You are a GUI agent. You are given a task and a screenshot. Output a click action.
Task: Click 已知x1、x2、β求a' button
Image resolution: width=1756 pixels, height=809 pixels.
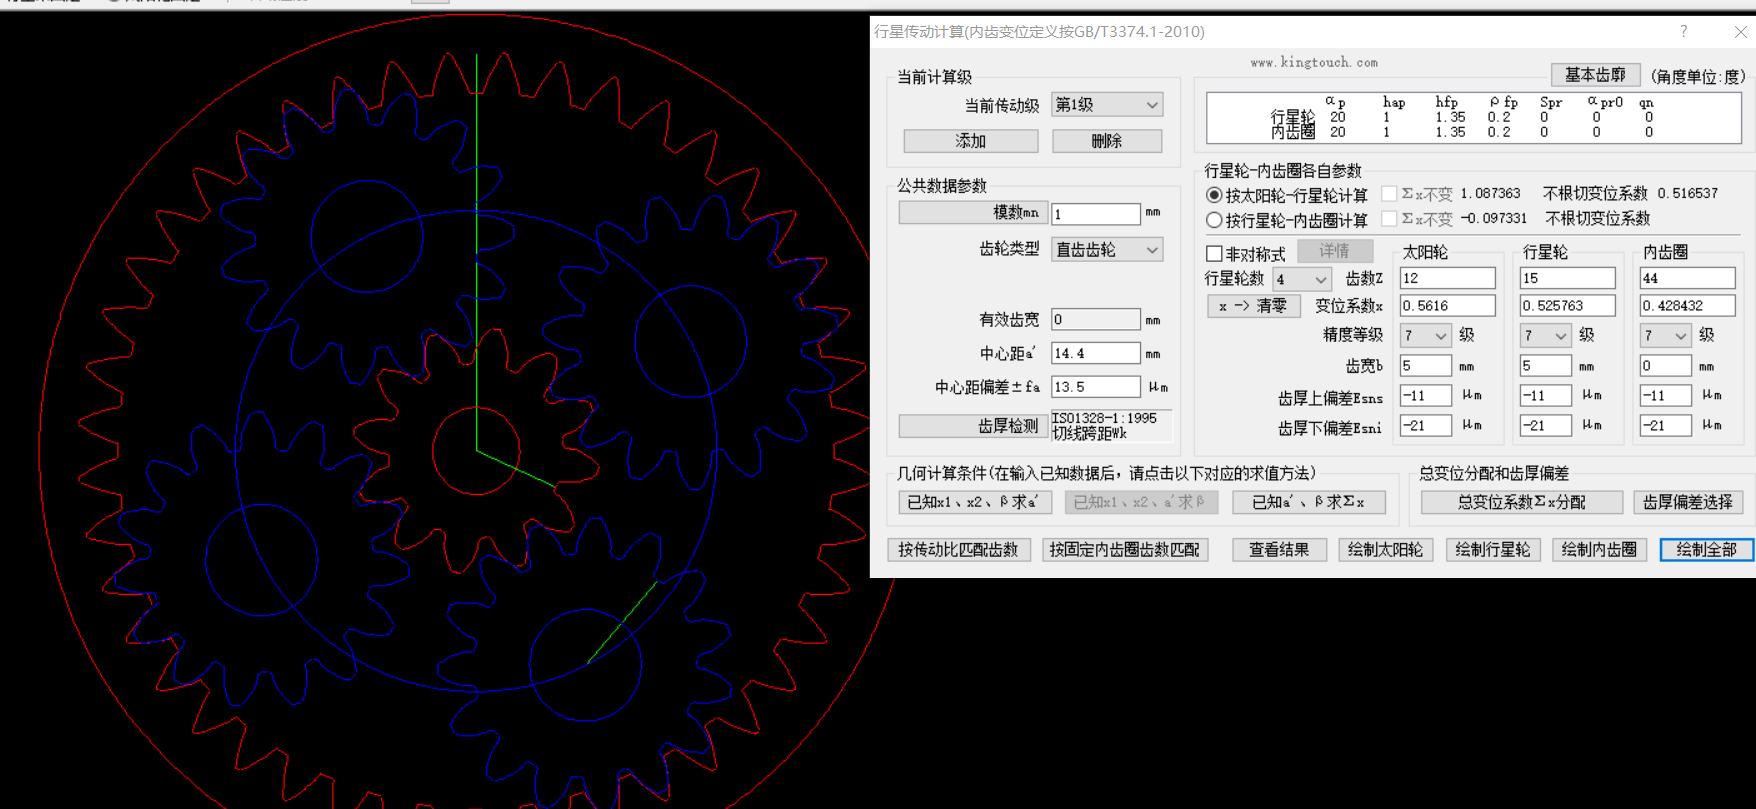(973, 502)
